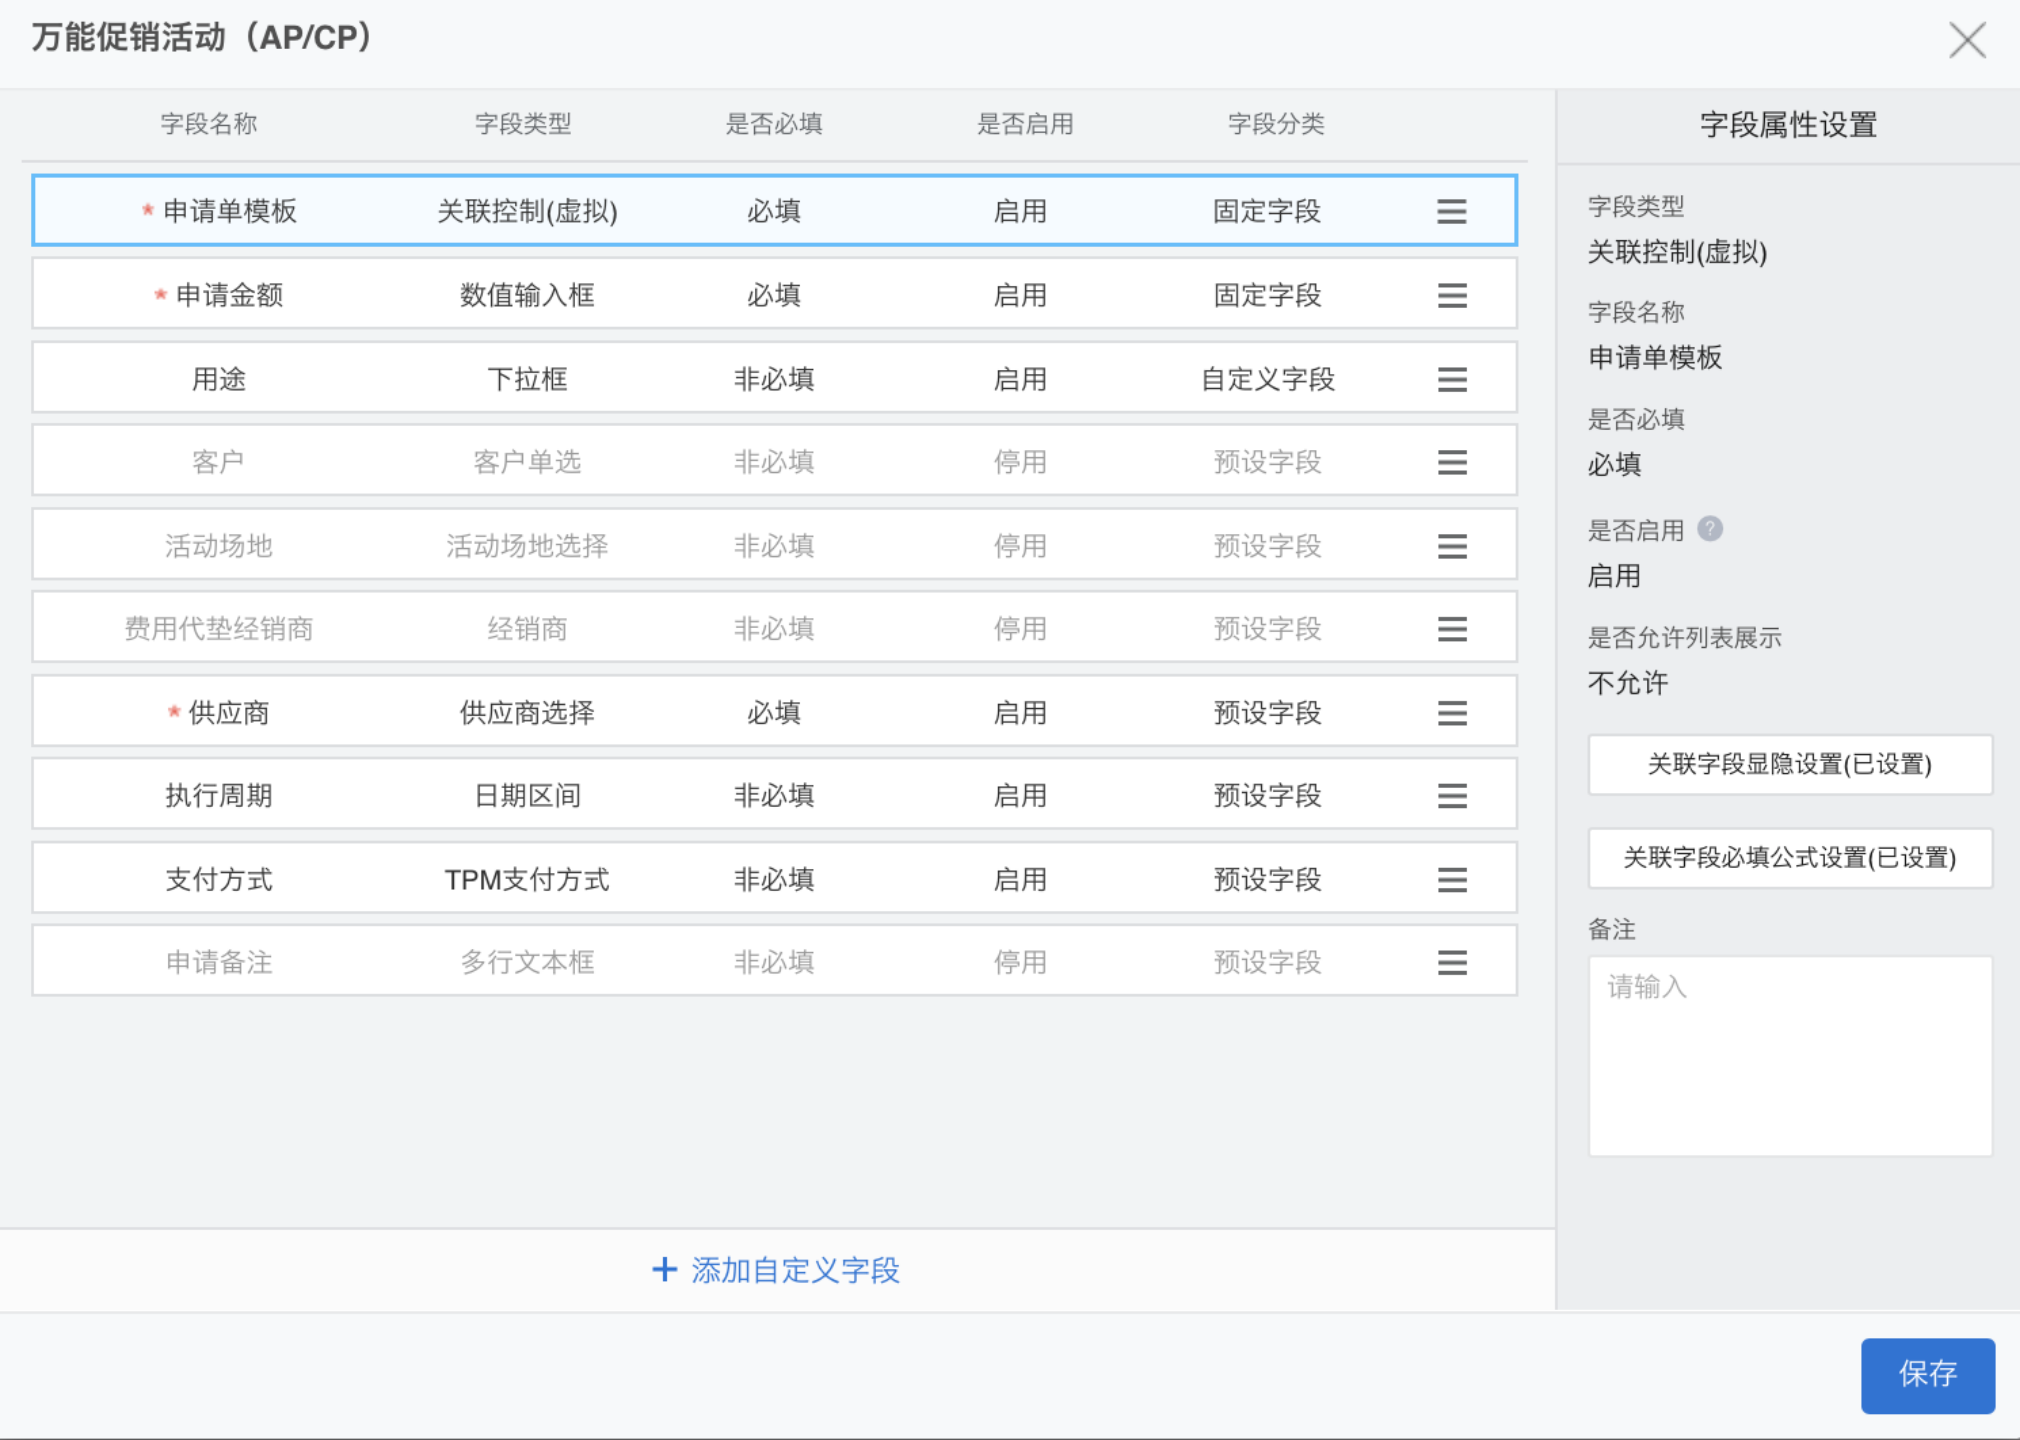Click 供应商选择 field type cell
The height and width of the screenshot is (1440, 2020).
click(x=527, y=713)
